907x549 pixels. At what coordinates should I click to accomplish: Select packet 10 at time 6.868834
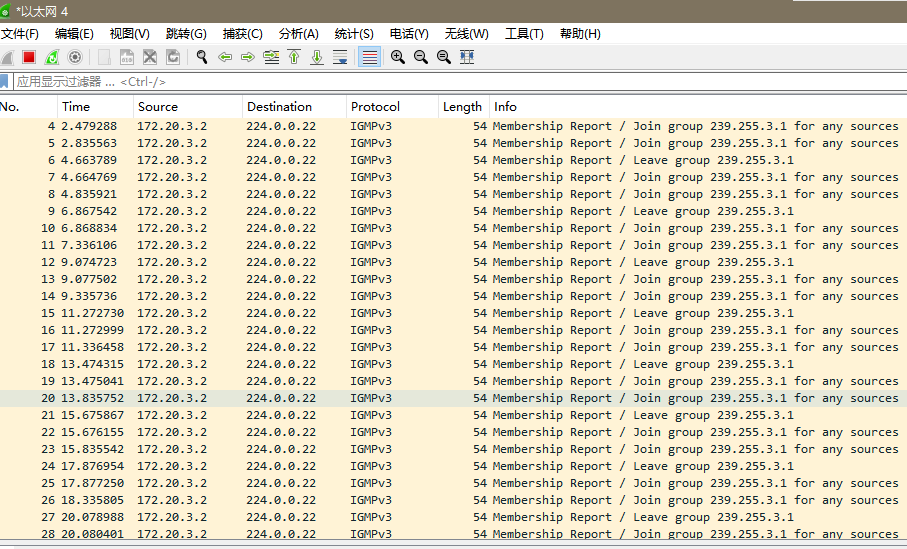click(x=454, y=228)
